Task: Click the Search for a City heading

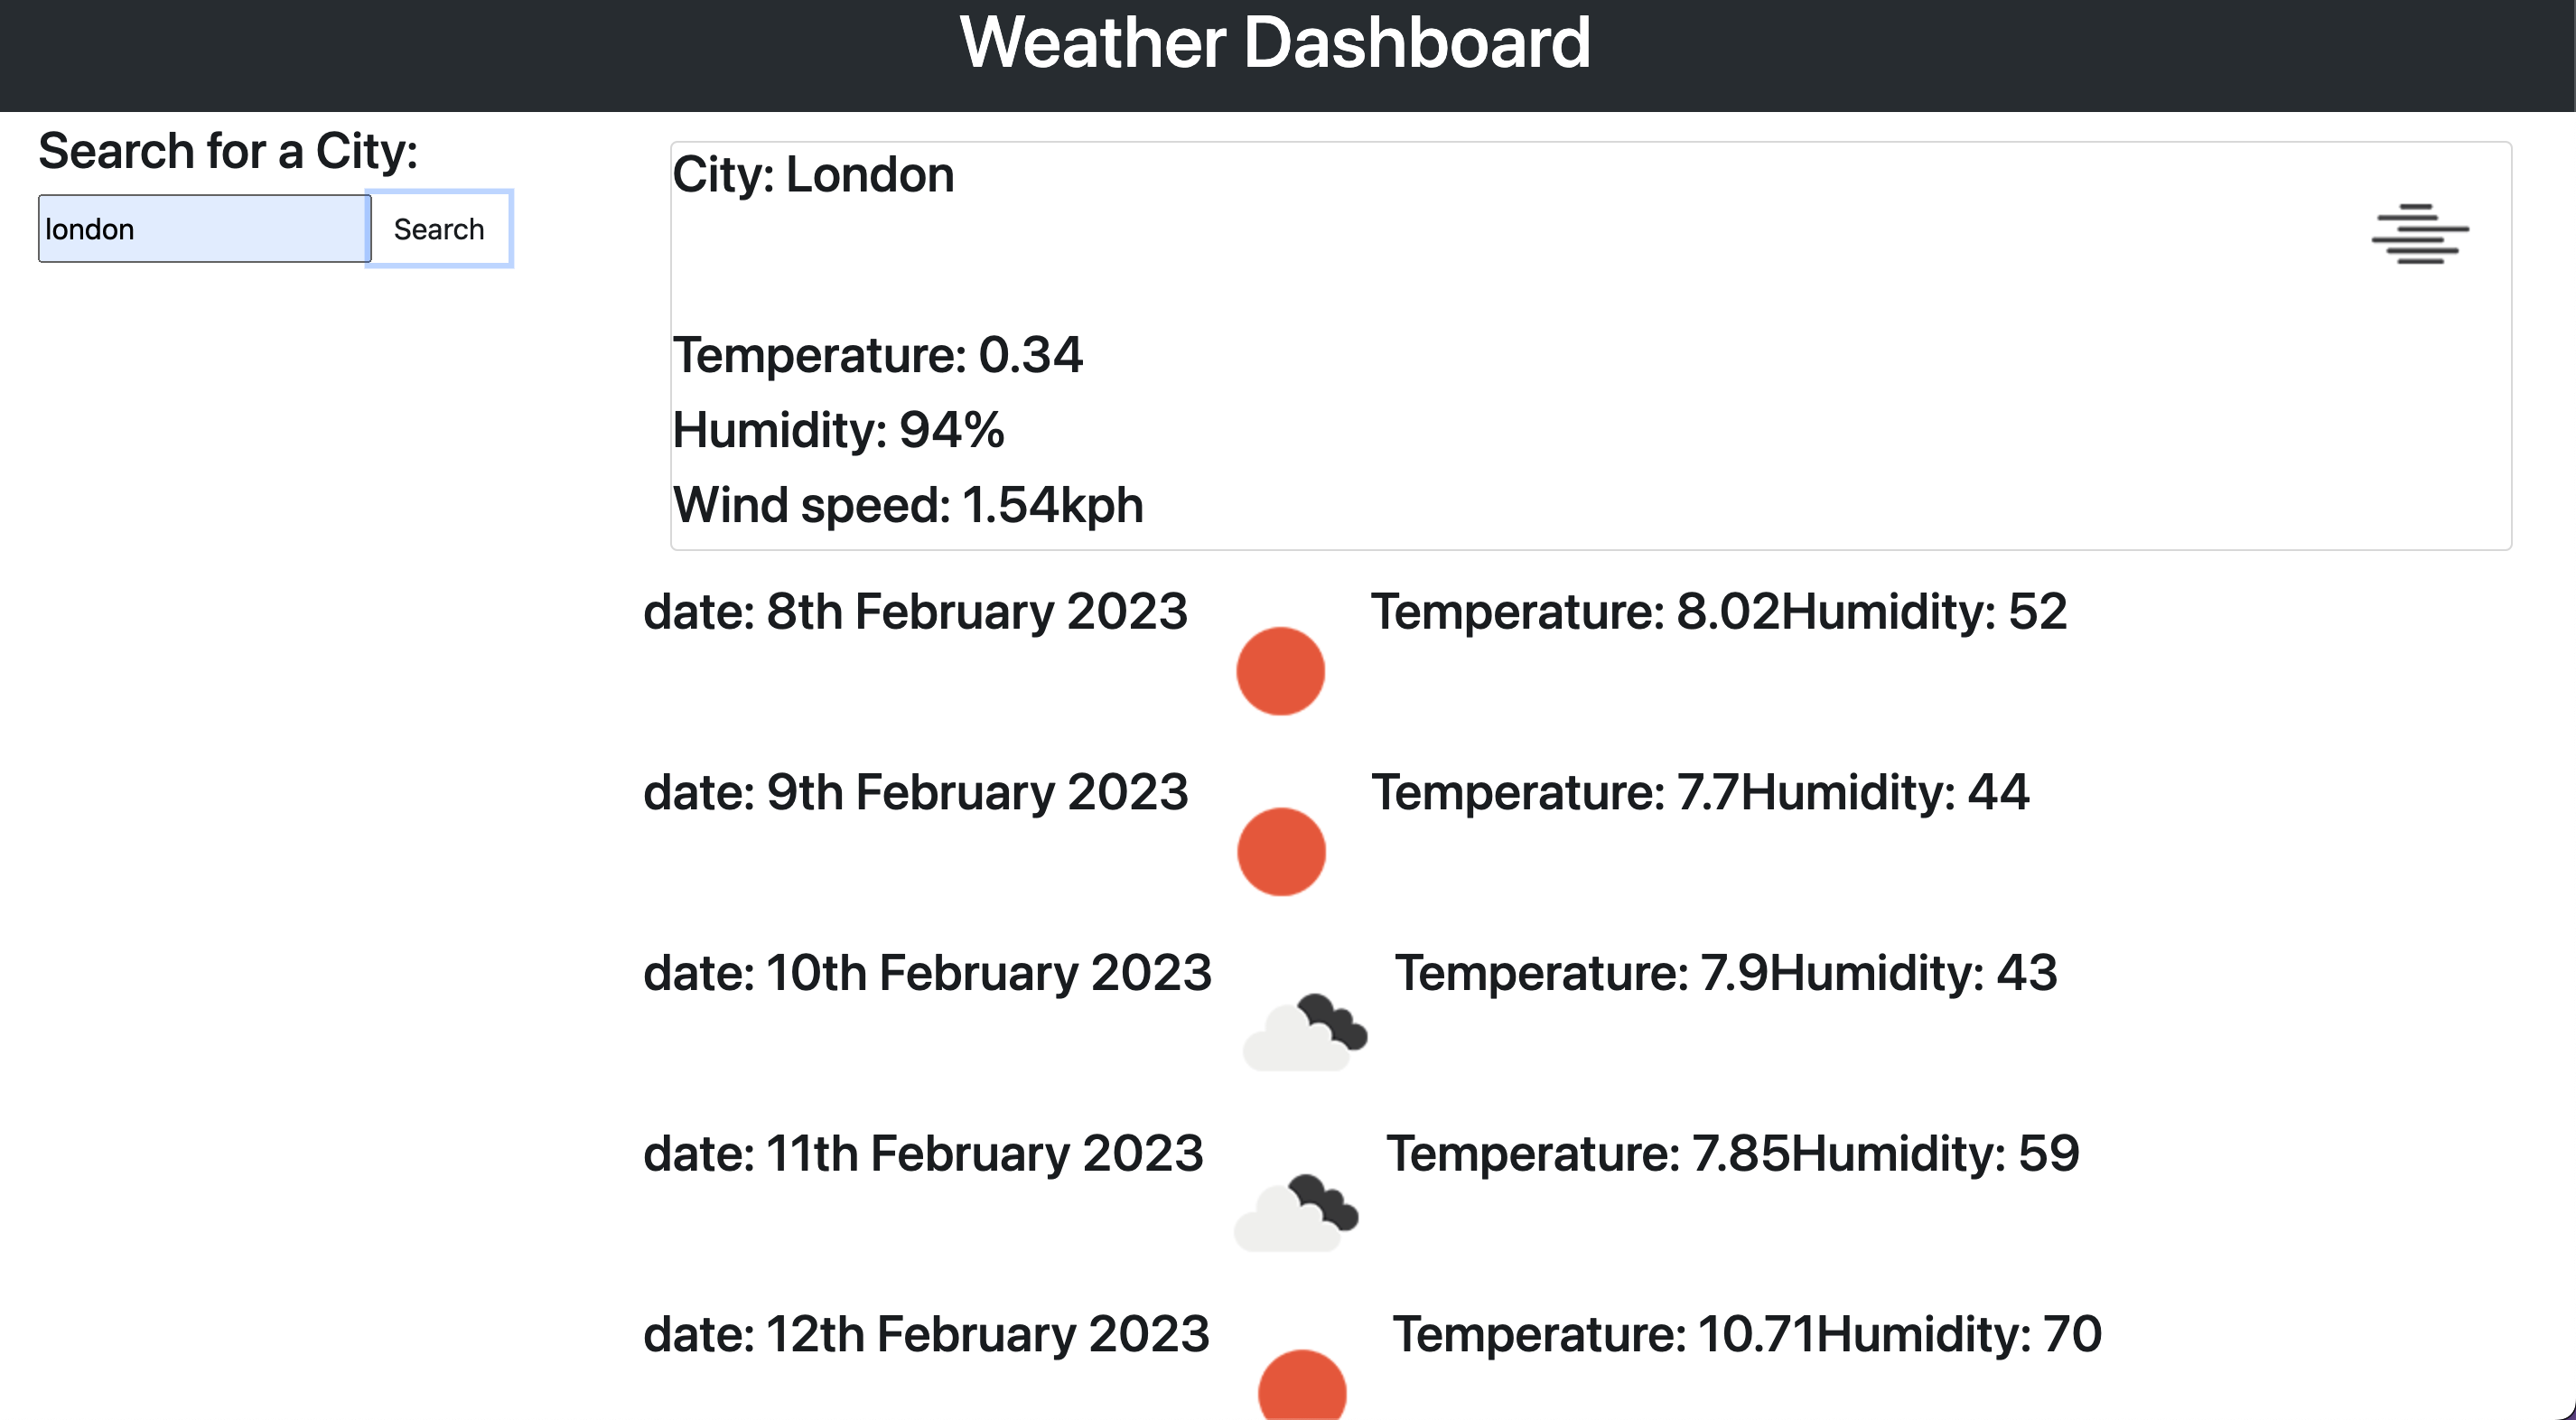Action: (x=230, y=151)
